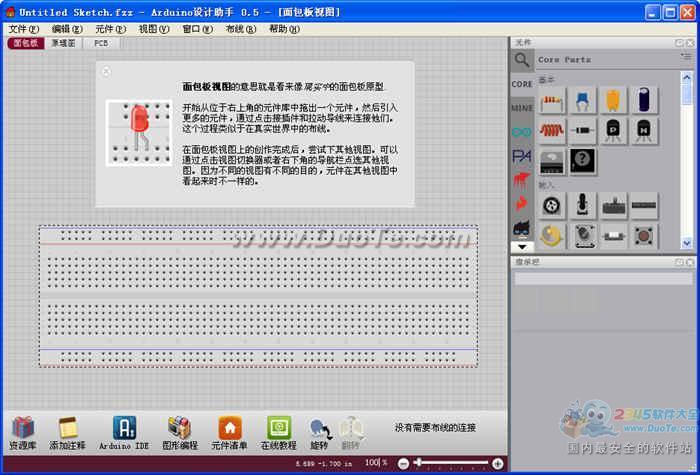Open the 视图(V) menu
This screenshot has height=475, width=700.
coord(154,29)
